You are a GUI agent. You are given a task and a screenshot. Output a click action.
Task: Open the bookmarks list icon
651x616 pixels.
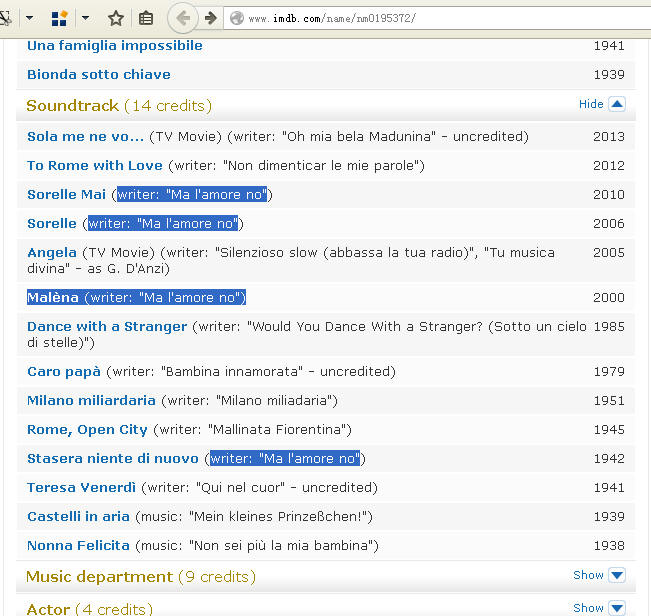click(x=146, y=18)
